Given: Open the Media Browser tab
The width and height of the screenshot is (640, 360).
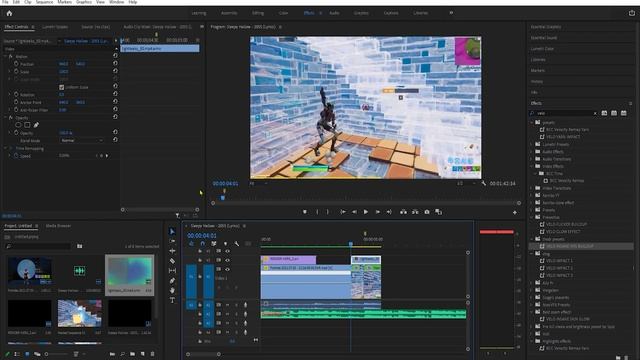Looking at the screenshot, I should [x=58, y=226].
